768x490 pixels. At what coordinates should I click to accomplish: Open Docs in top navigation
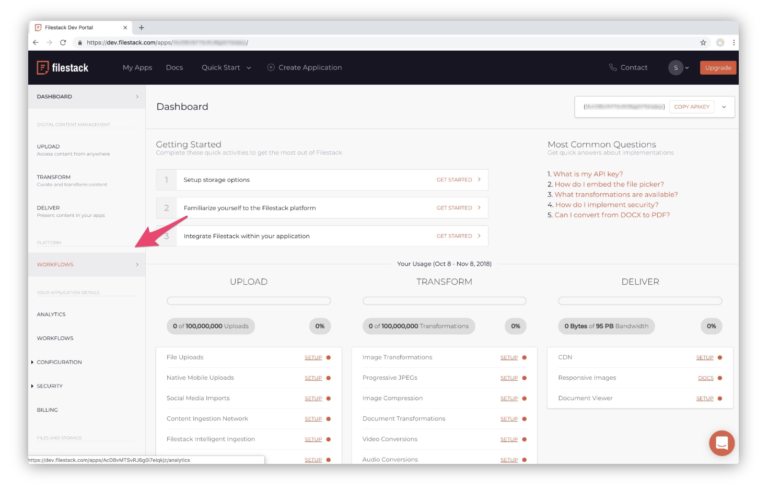[174, 68]
